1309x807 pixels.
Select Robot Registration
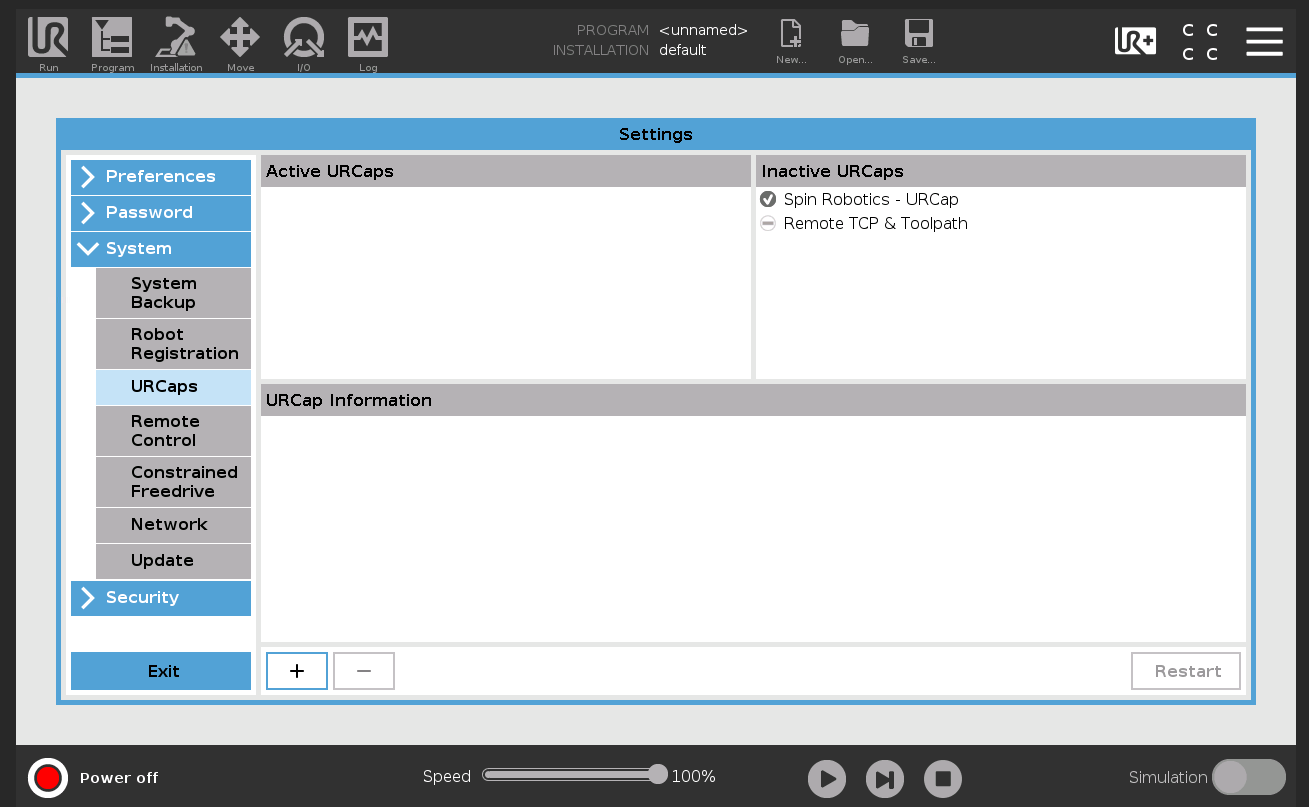173,344
